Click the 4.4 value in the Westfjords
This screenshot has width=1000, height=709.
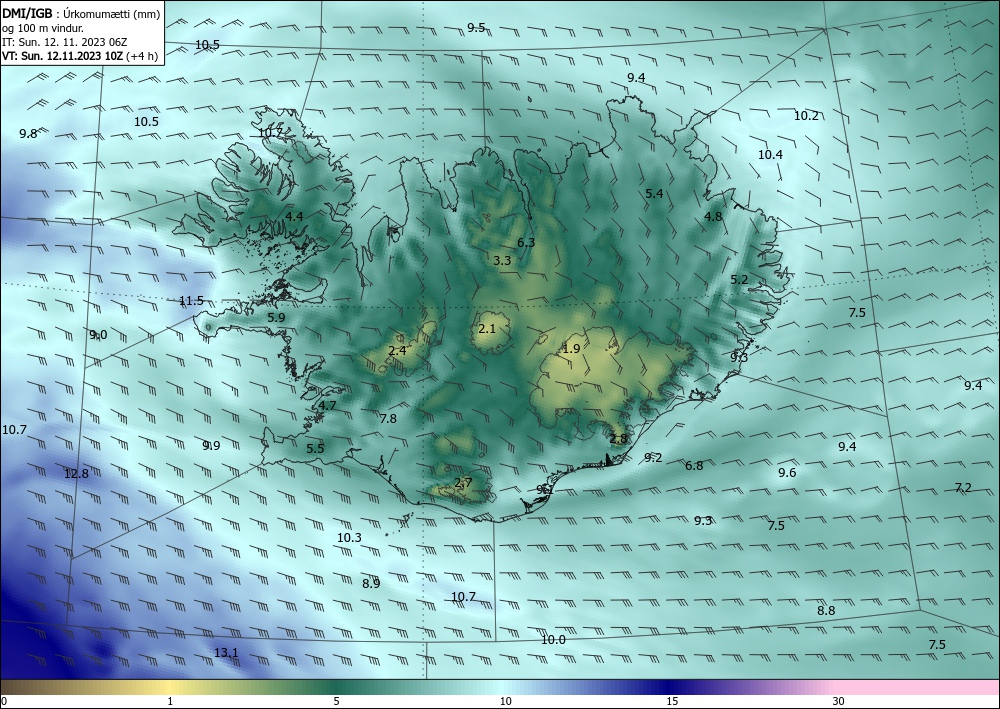[x=294, y=216]
